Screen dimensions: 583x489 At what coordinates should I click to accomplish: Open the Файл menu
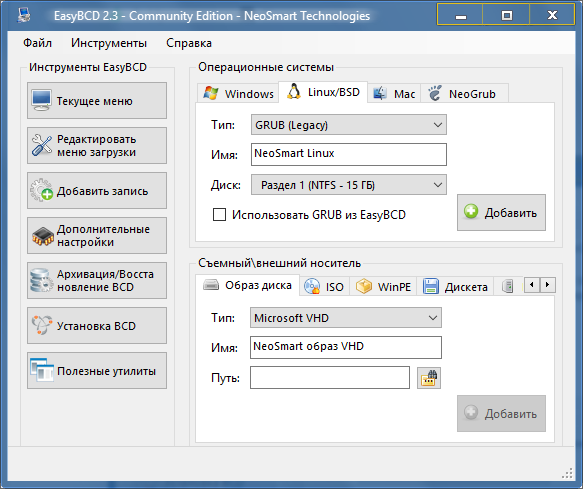tap(37, 43)
